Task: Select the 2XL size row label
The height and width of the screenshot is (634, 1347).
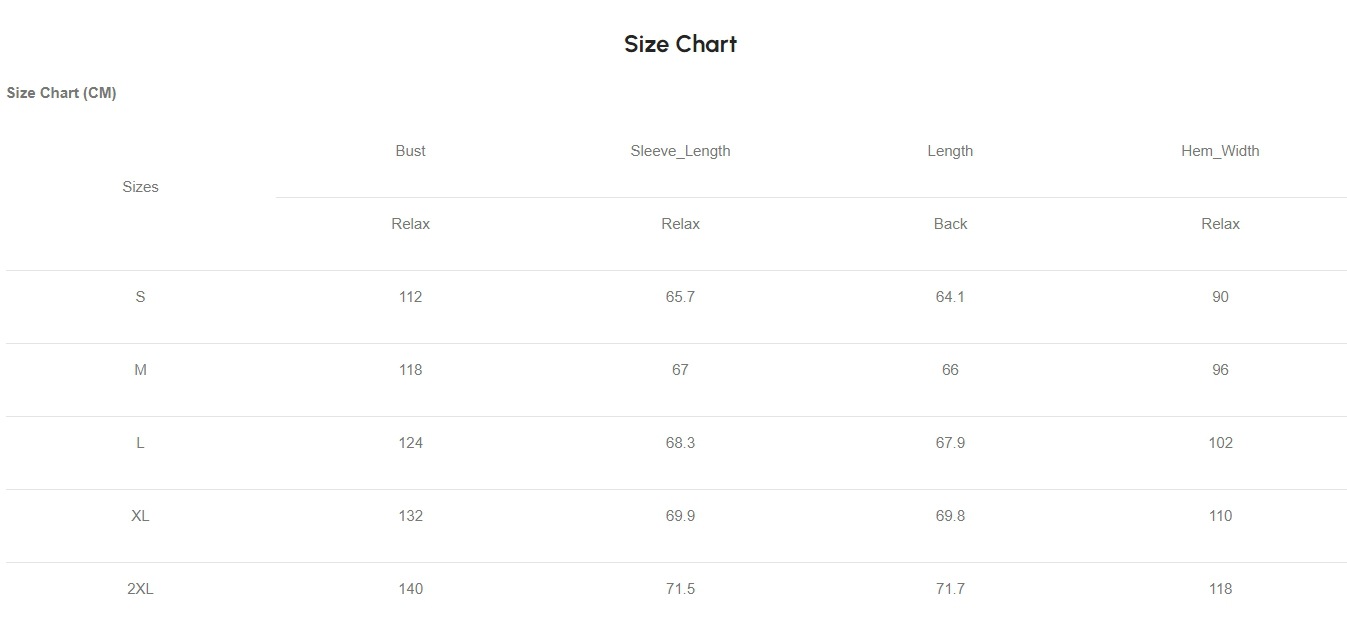Action: [140, 589]
